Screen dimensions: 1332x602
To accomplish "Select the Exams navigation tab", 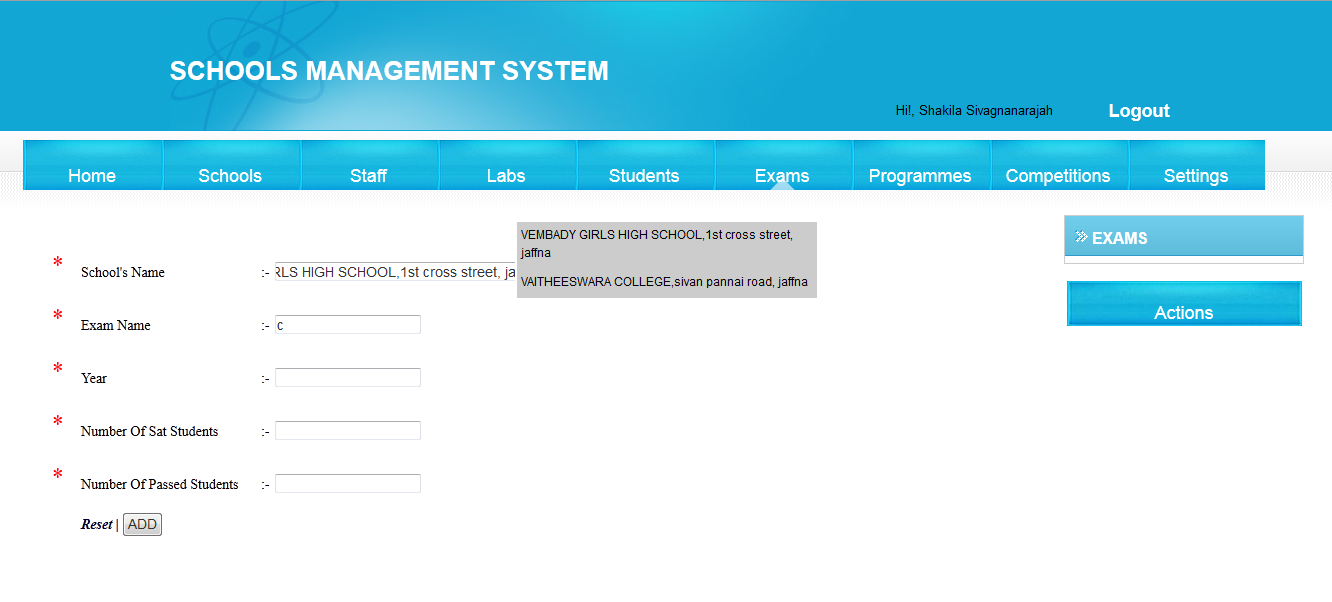I will (782, 175).
